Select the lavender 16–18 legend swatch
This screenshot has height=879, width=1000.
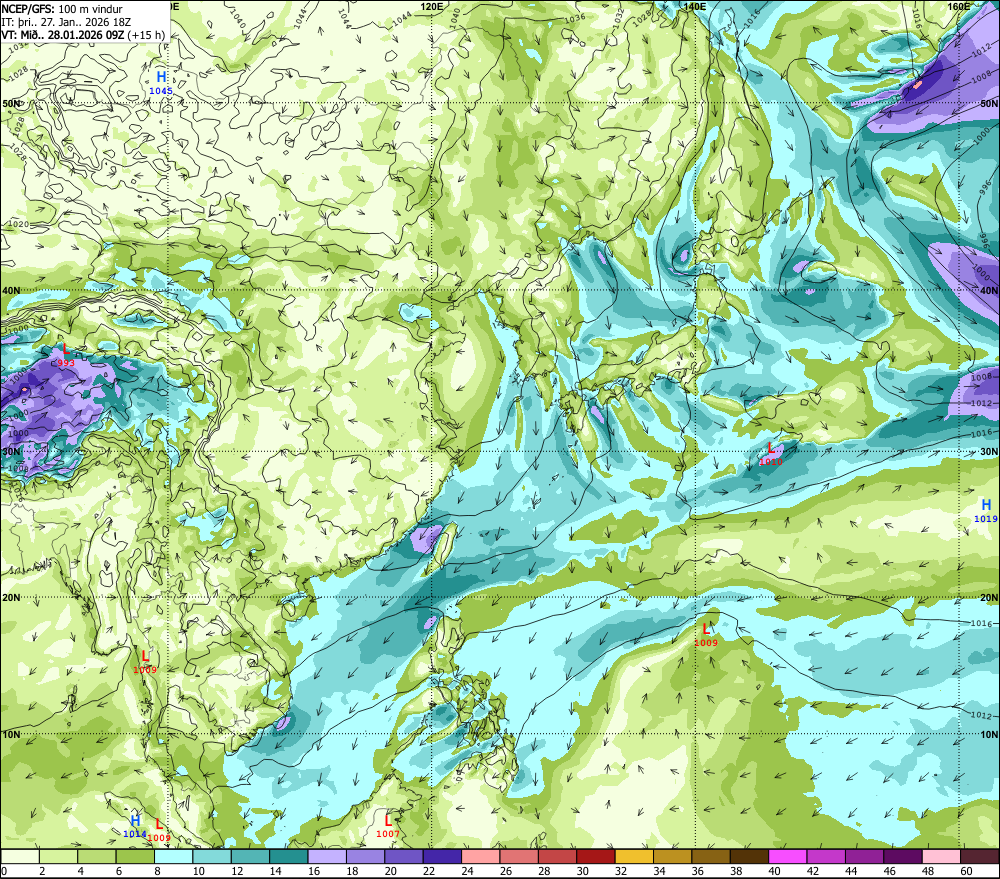(327, 856)
